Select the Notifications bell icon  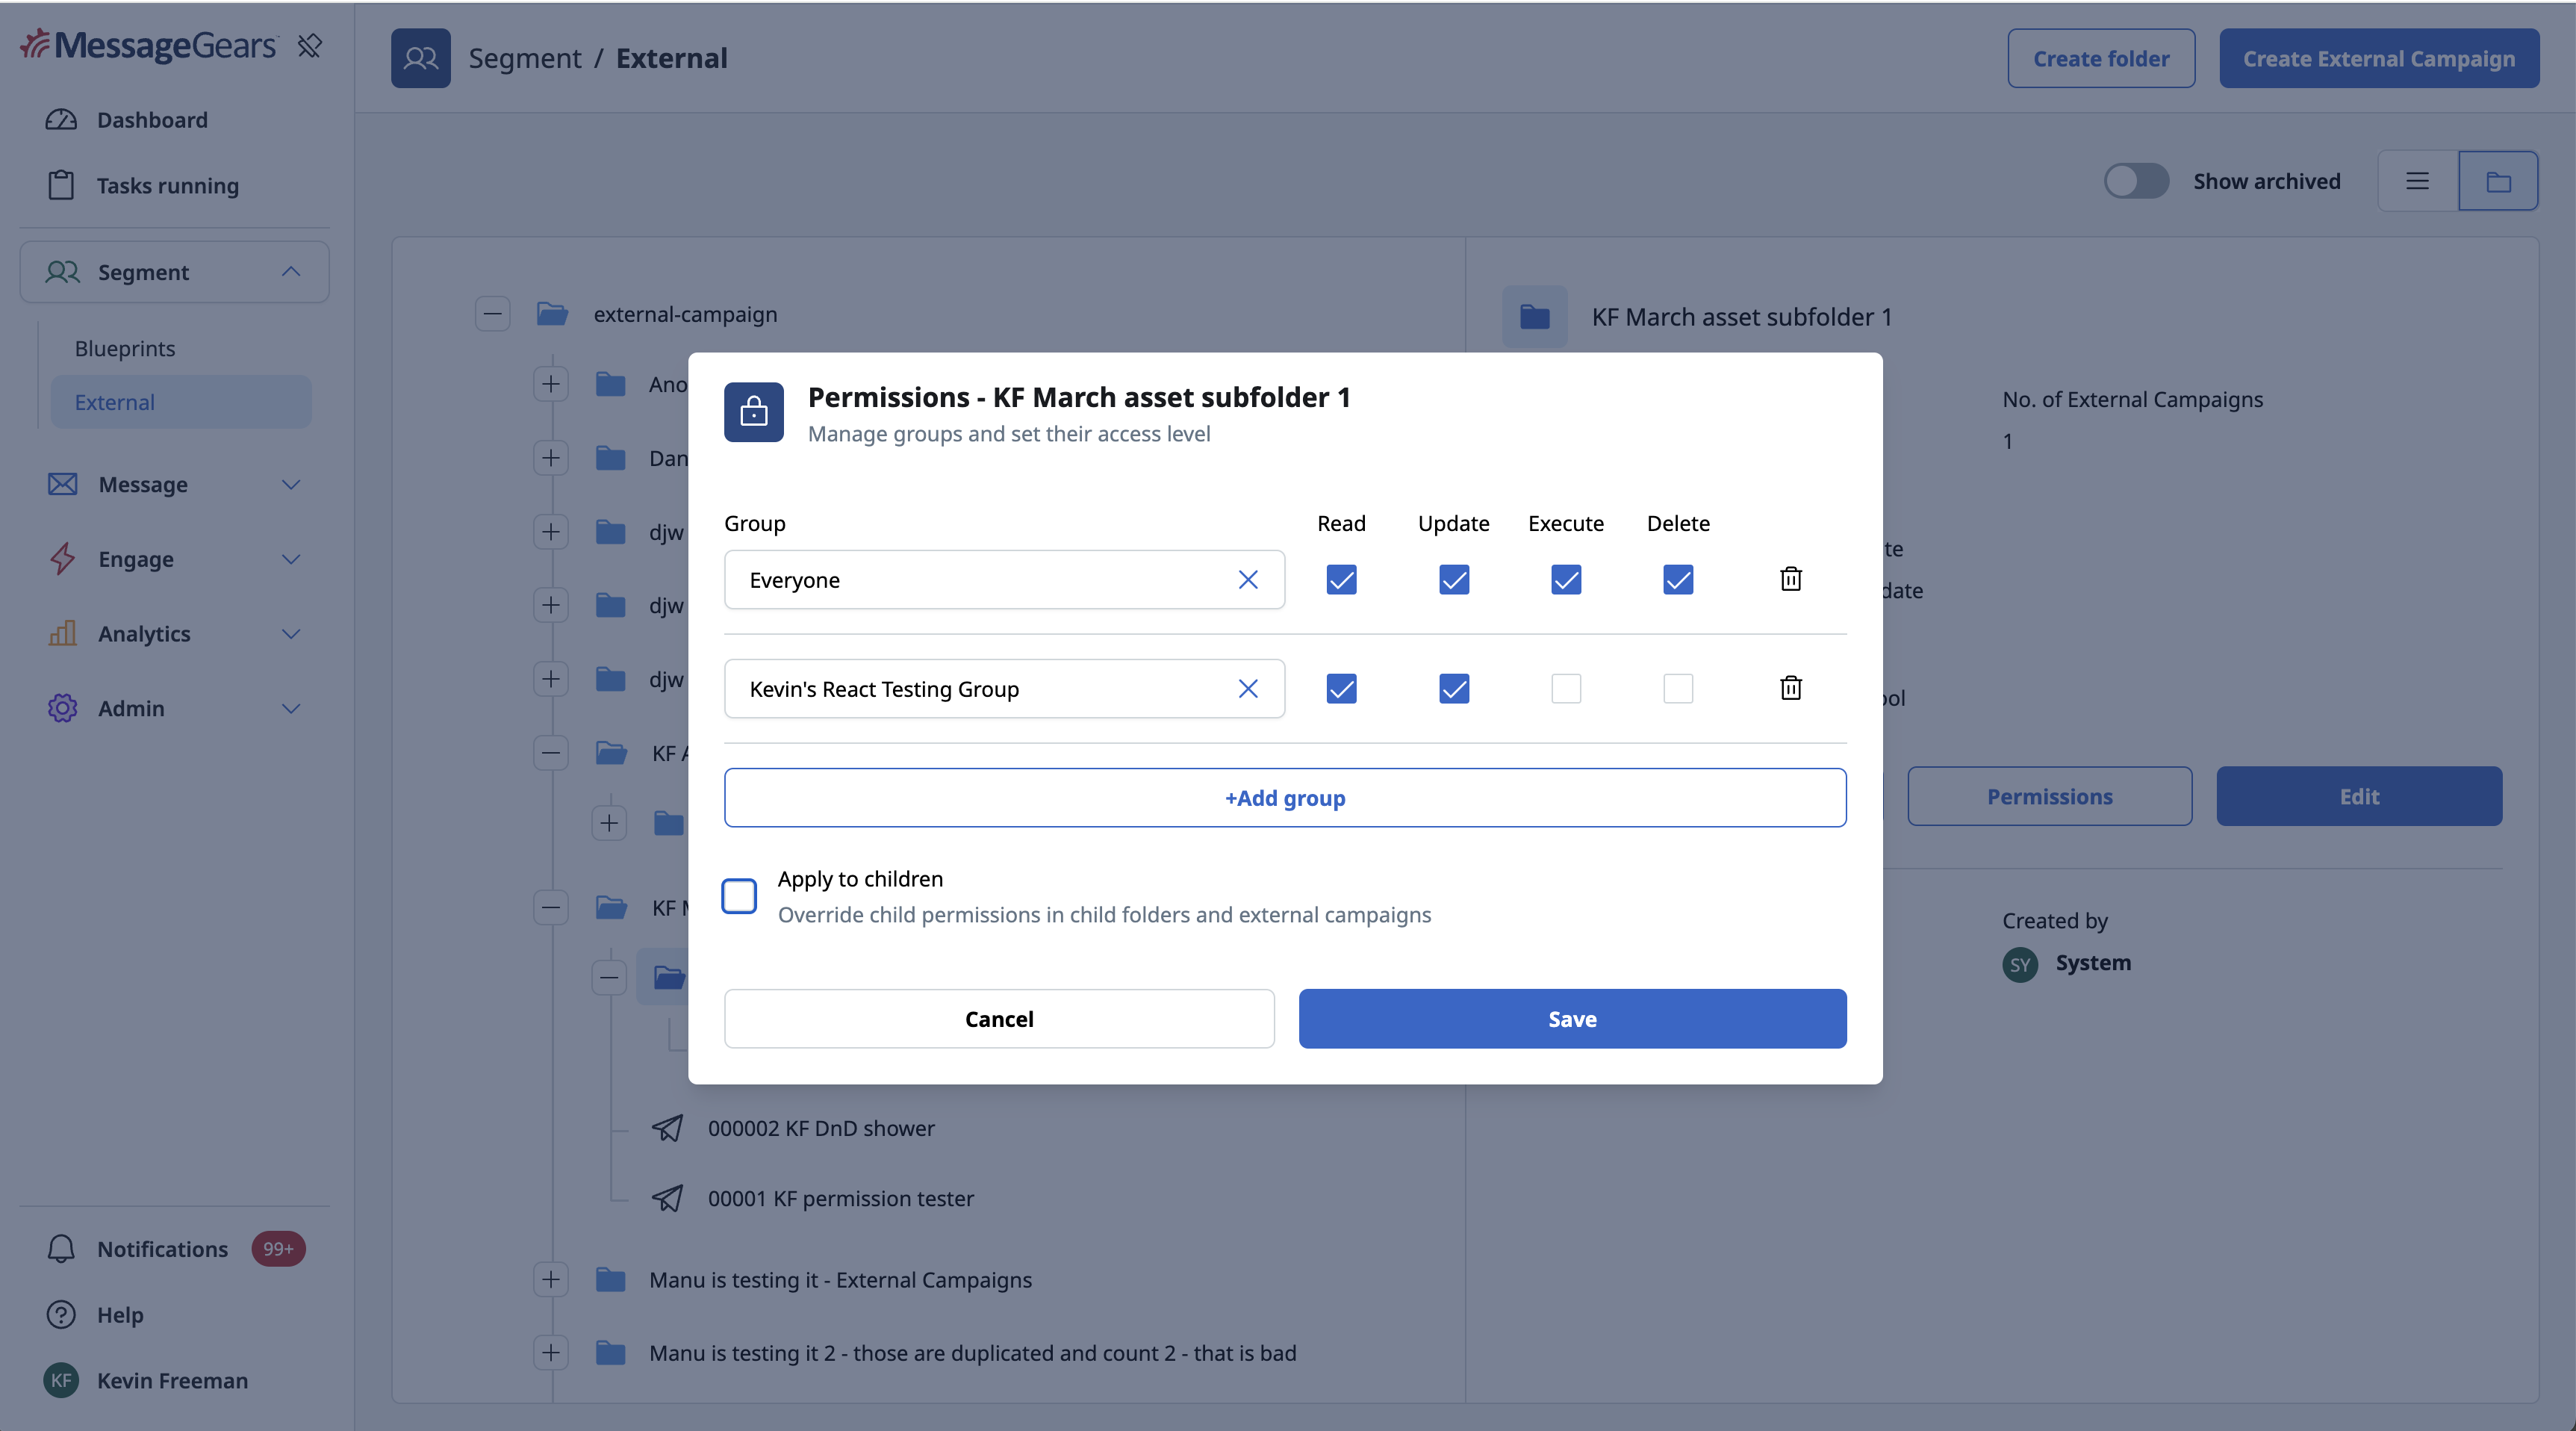point(61,1248)
